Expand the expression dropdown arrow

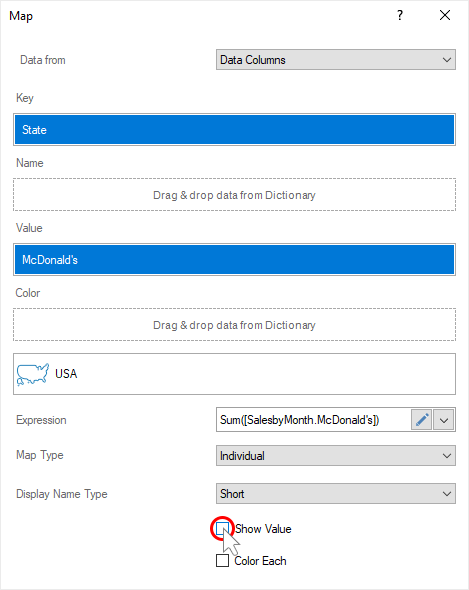(x=444, y=420)
